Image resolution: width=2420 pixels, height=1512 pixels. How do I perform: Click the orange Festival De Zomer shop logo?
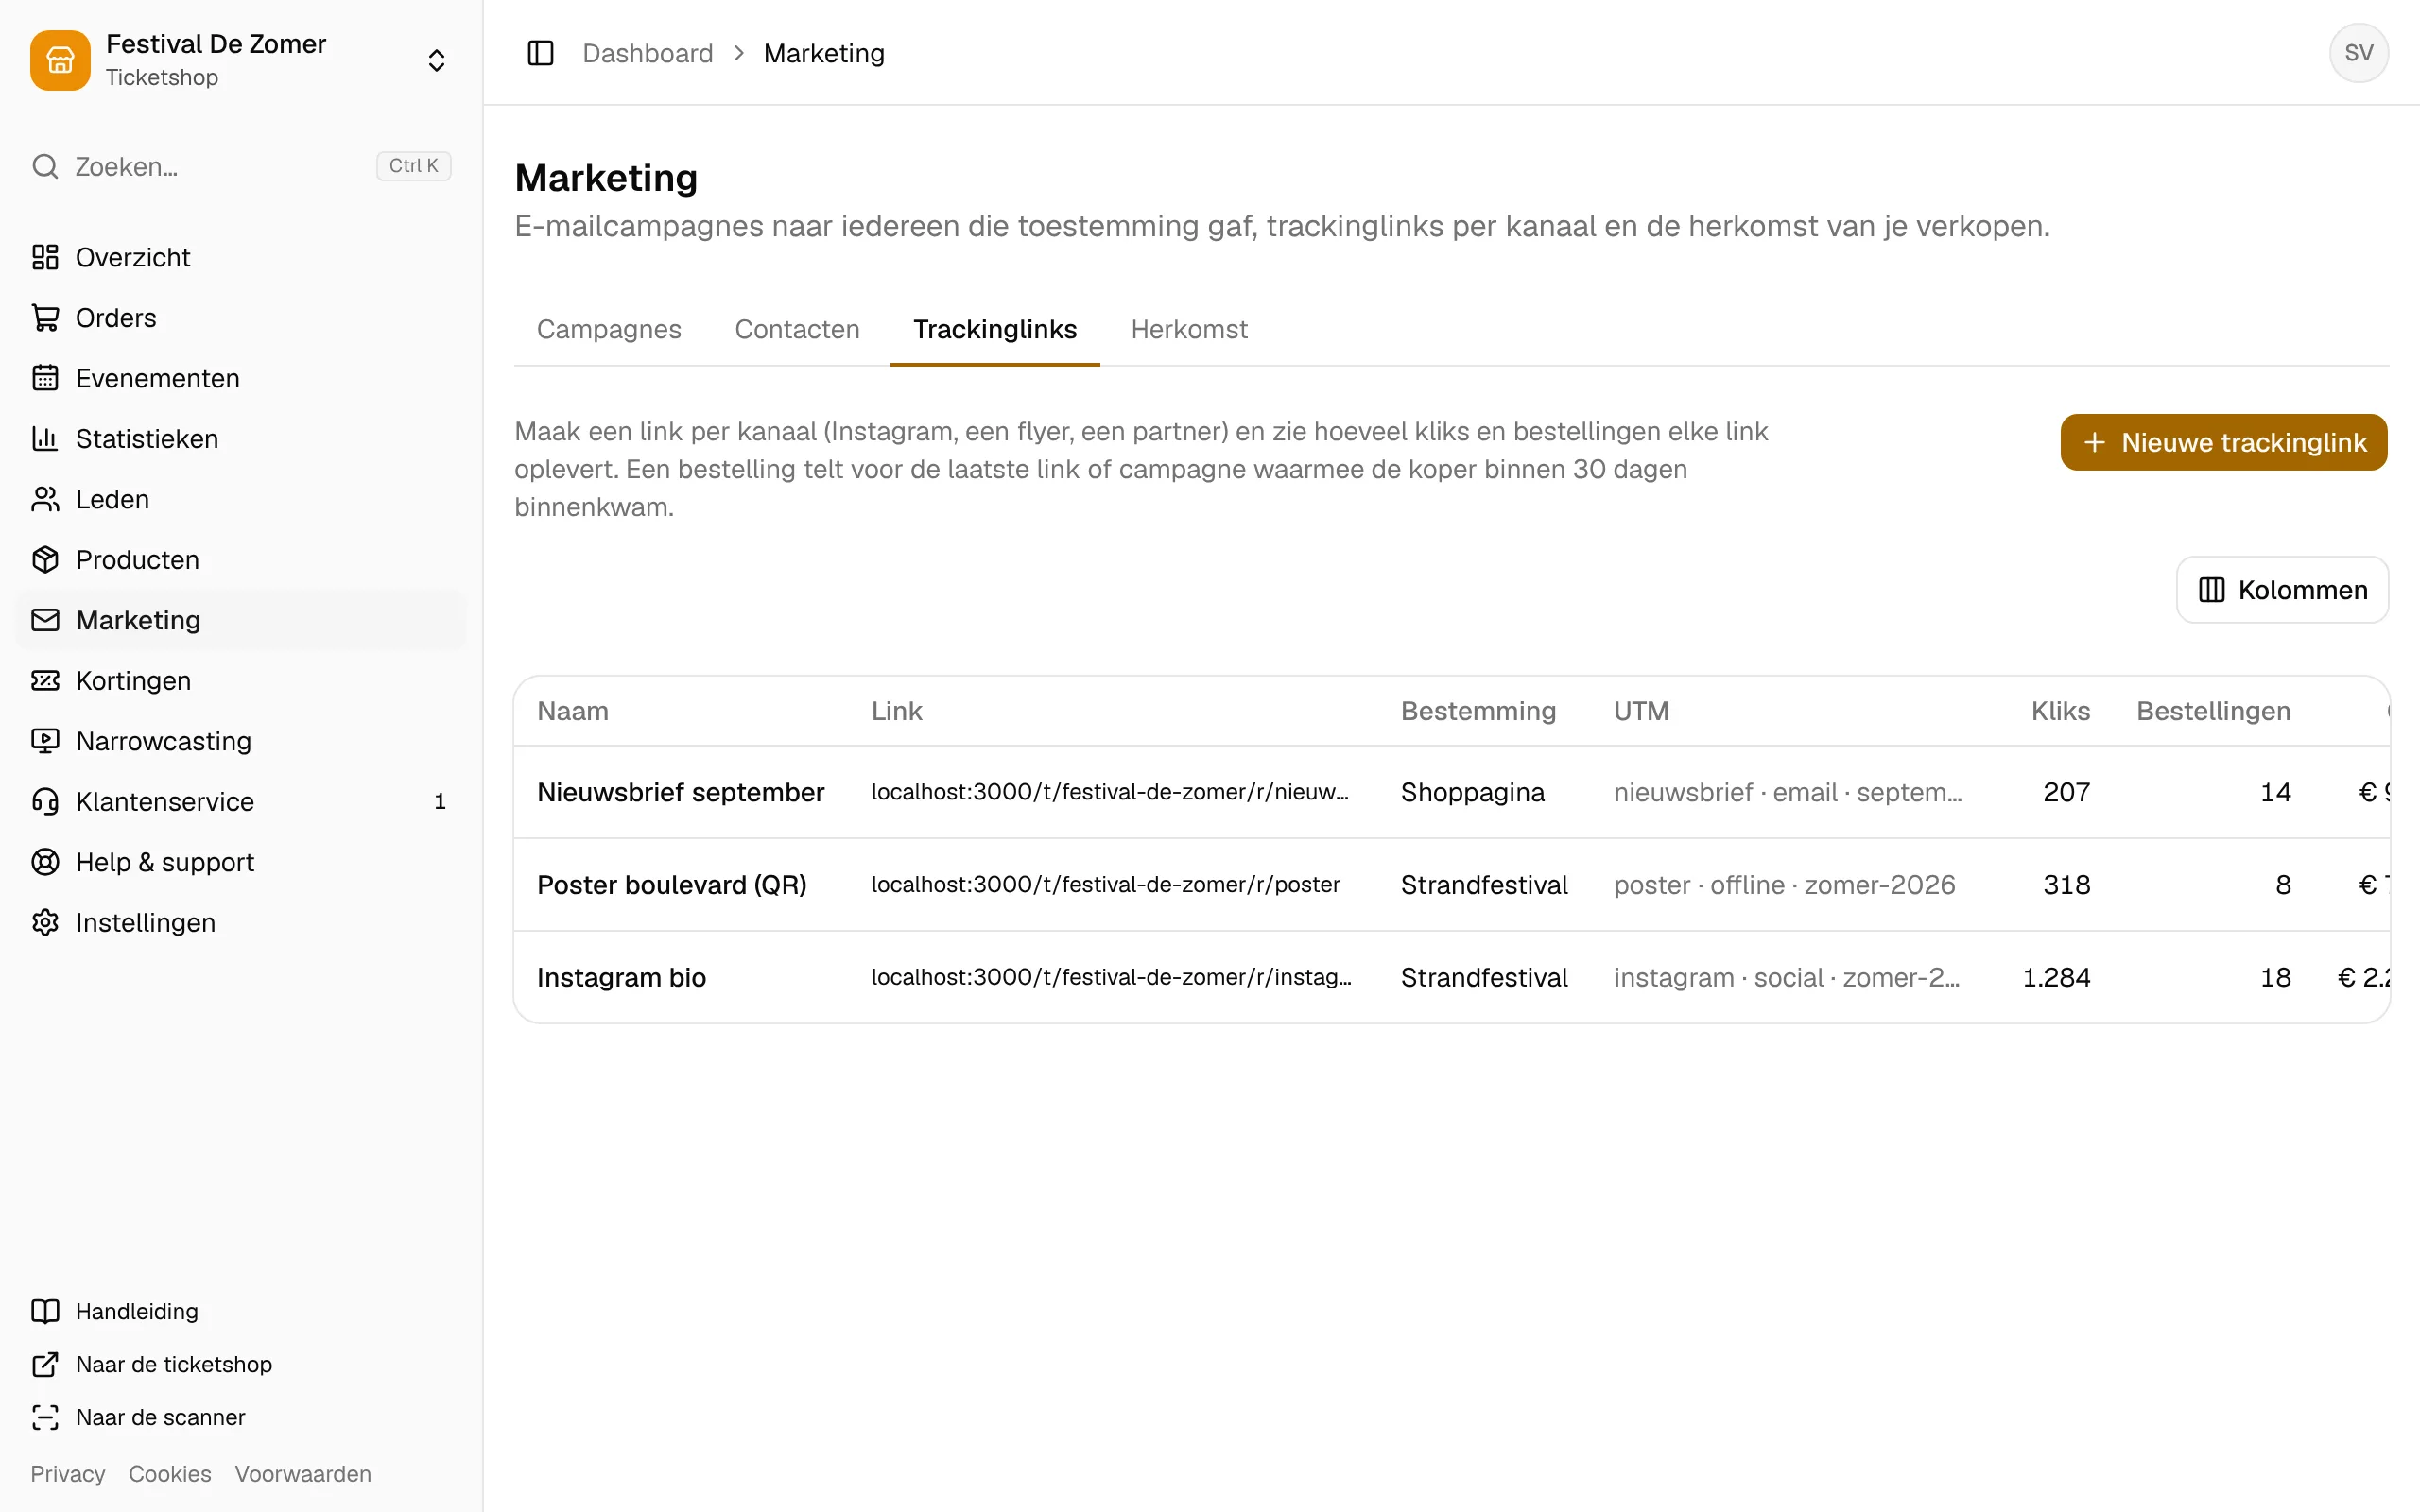[60, 60]
